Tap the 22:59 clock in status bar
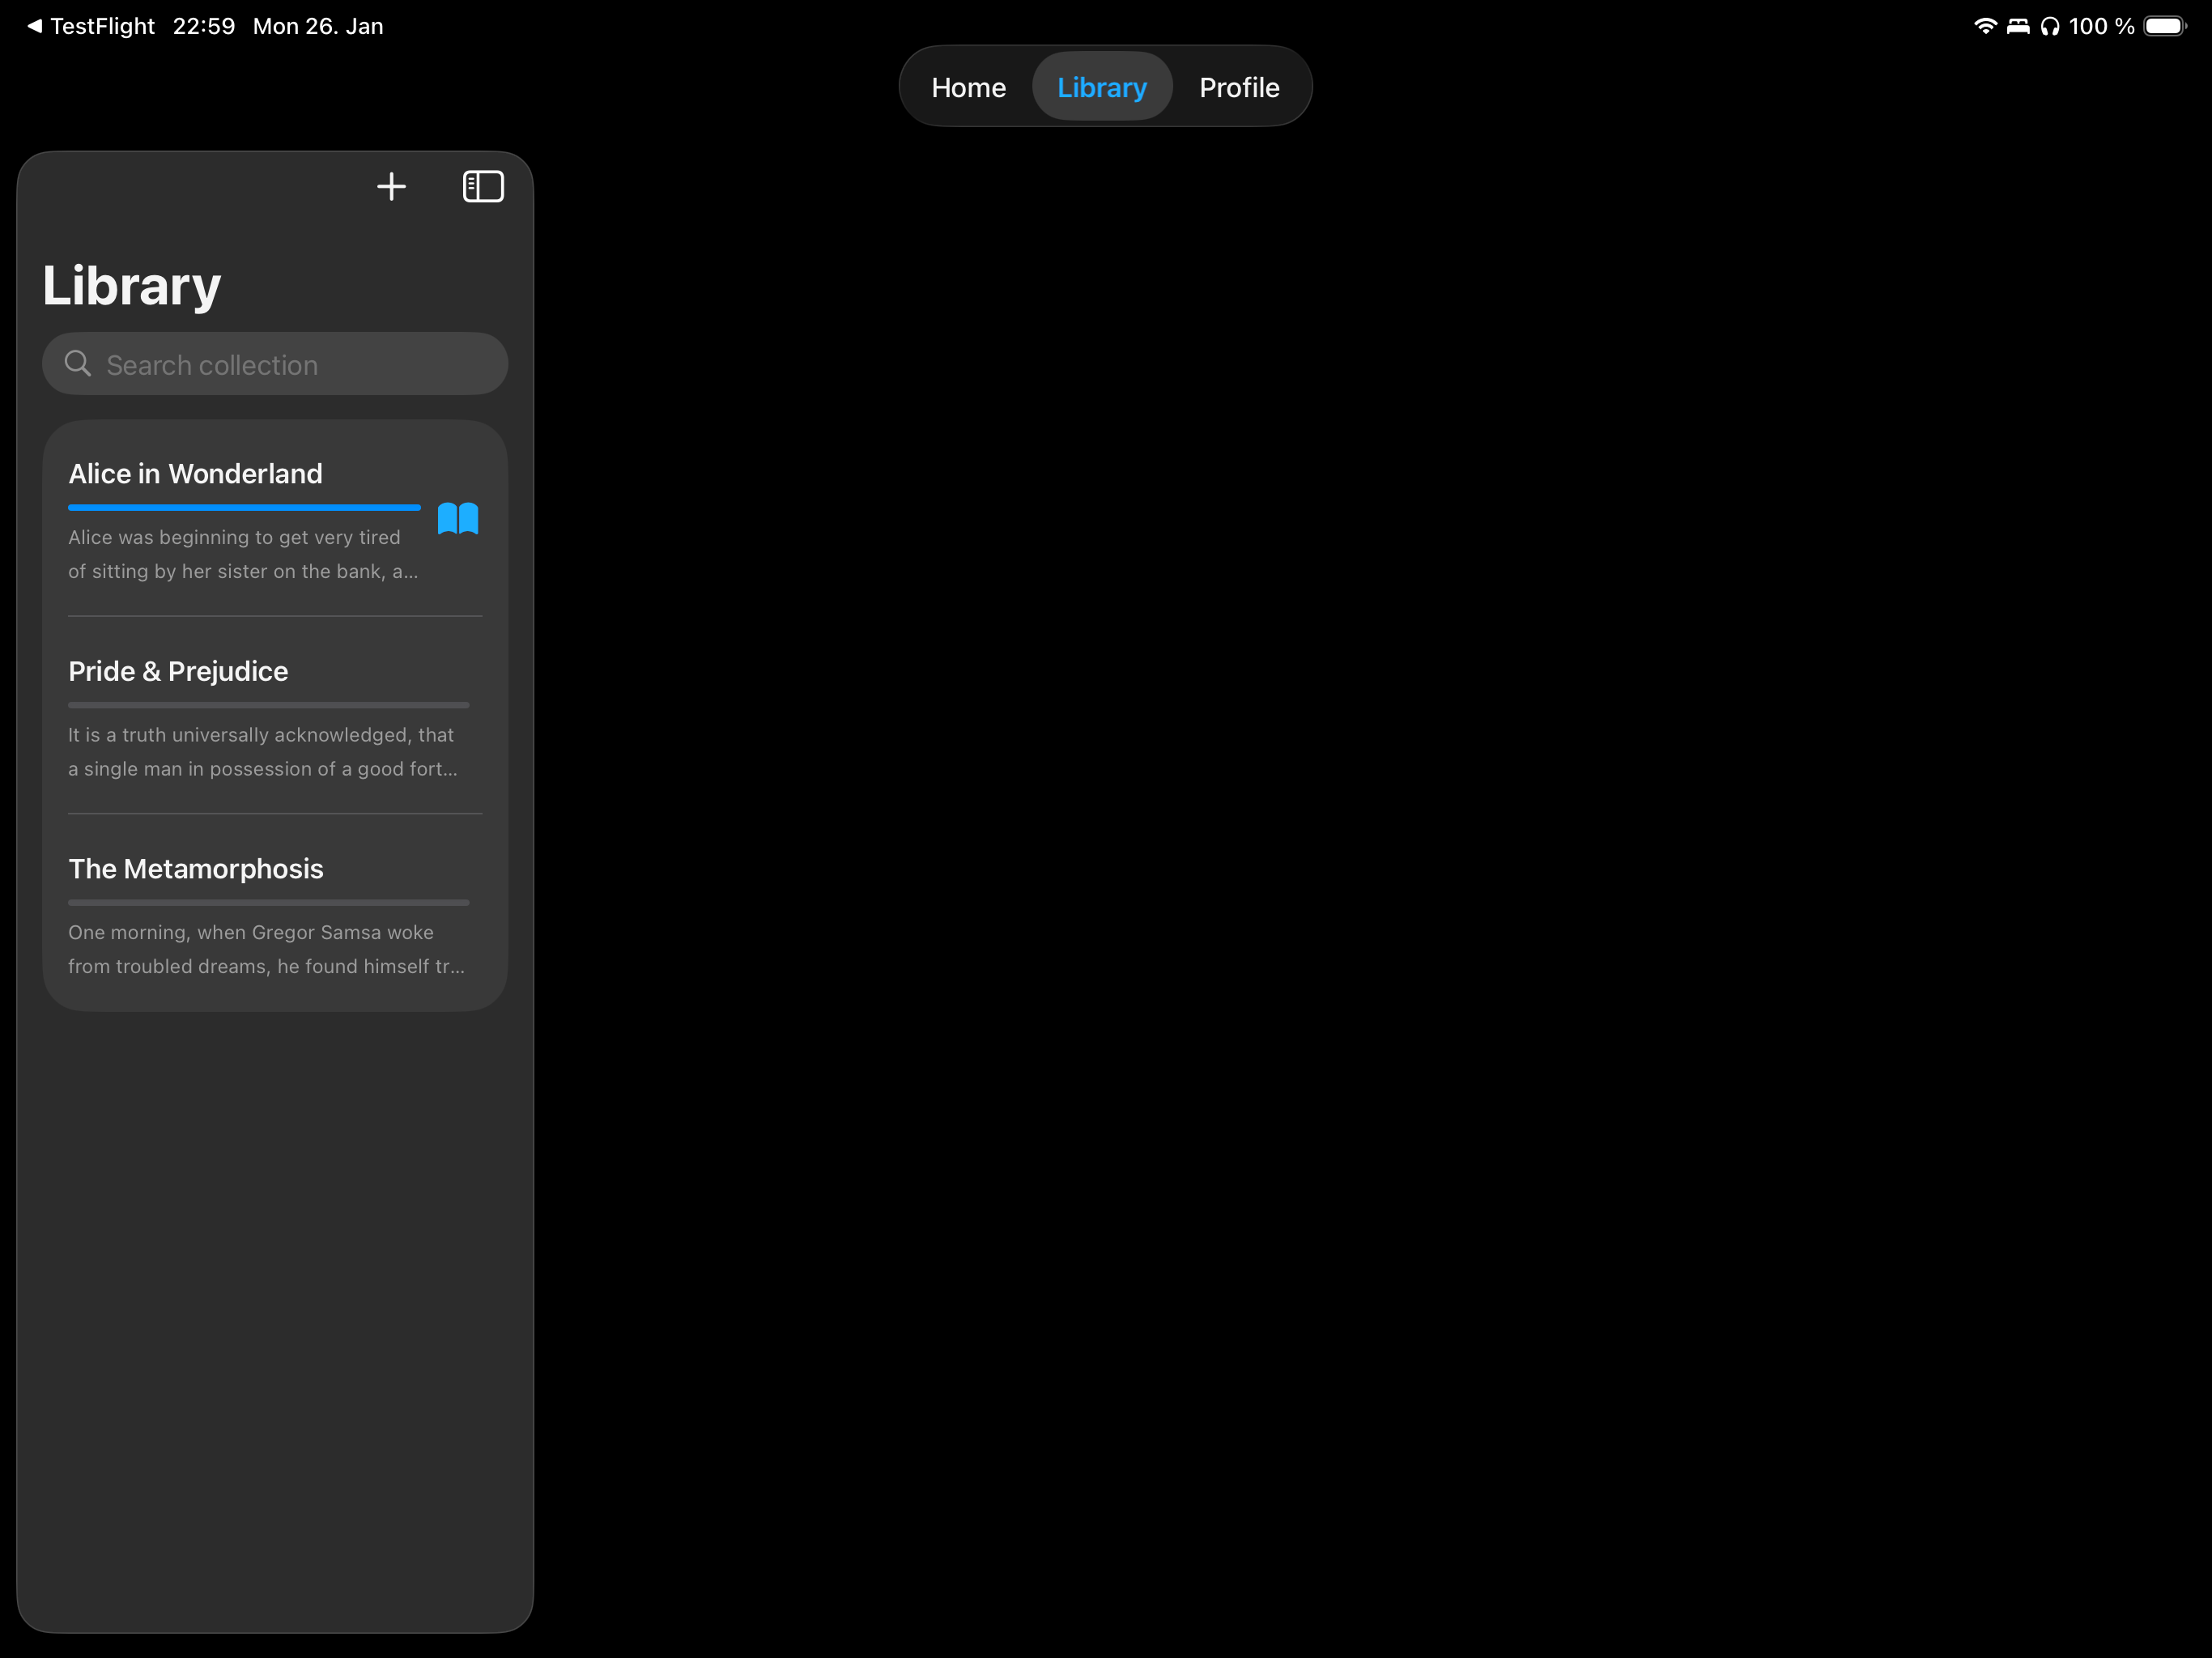 pos(204,26)
